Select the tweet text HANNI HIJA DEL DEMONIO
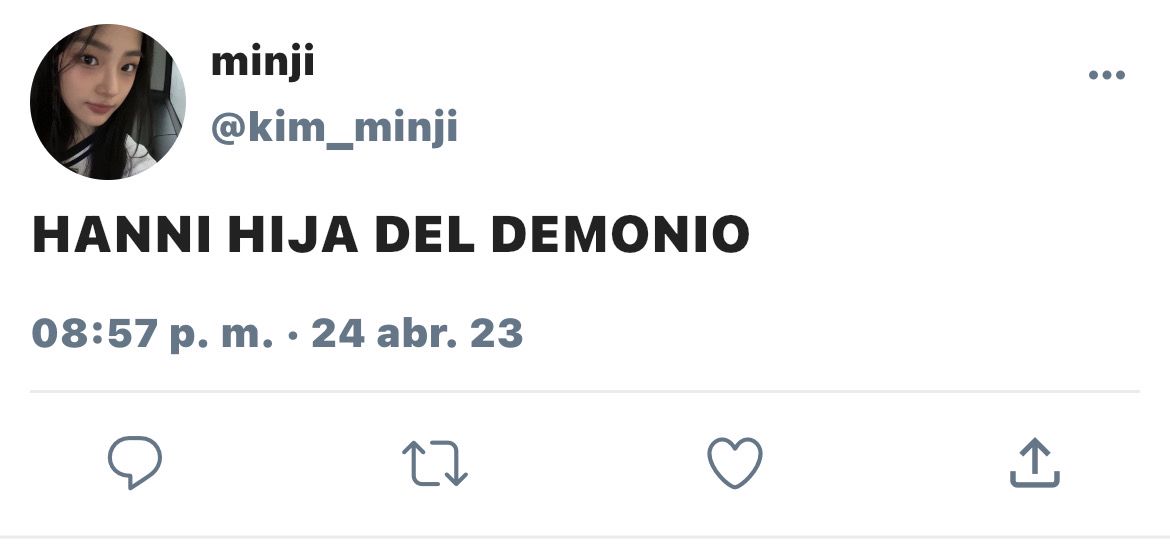1170x555 pixels. (x=390, y=234)
